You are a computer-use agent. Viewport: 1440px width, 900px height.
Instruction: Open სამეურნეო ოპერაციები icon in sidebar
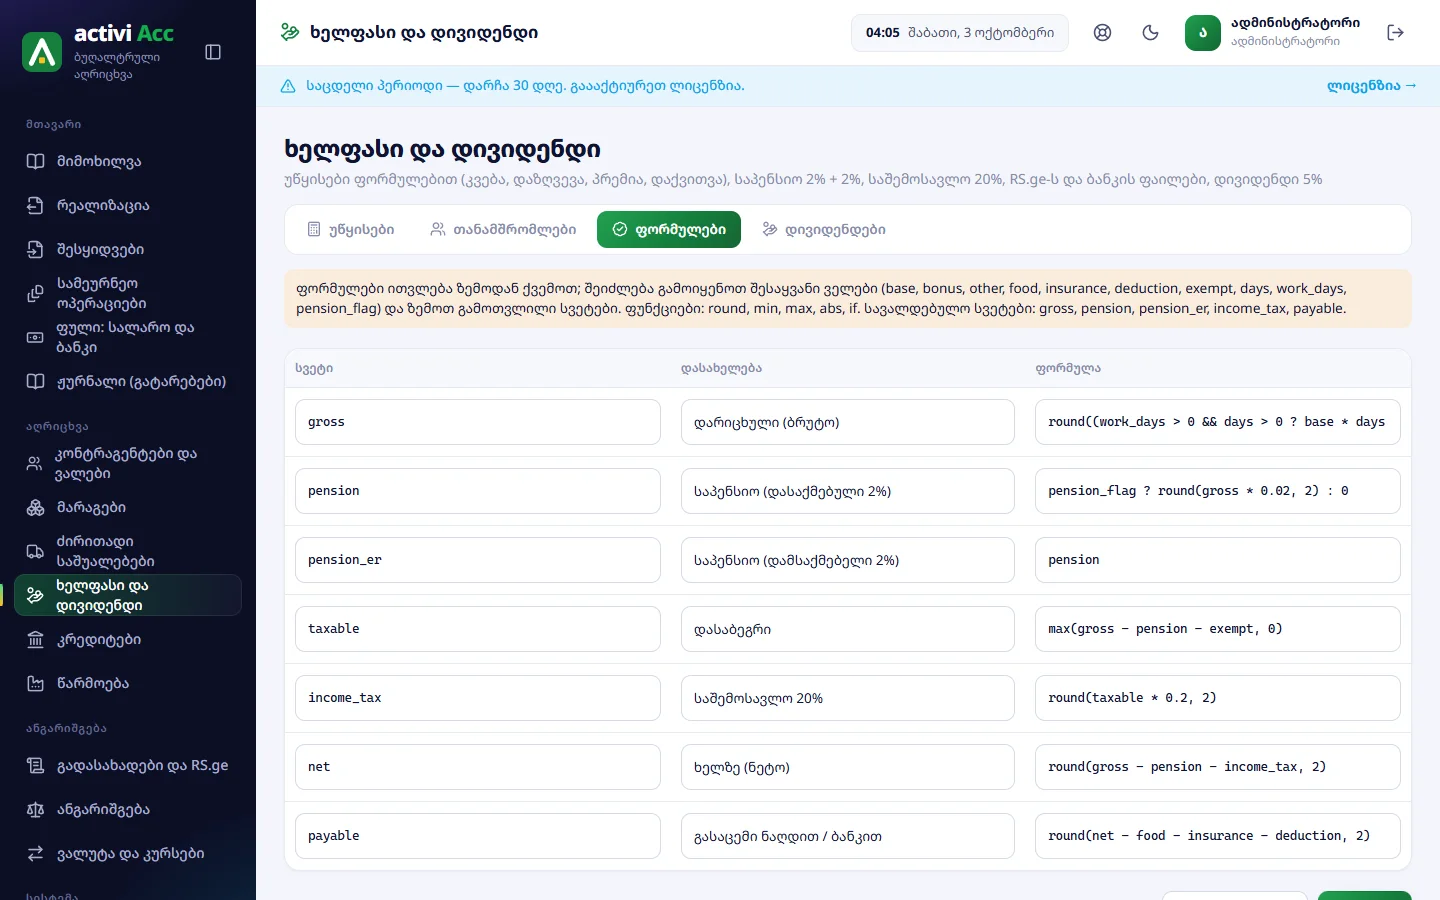tap(35, 293)
